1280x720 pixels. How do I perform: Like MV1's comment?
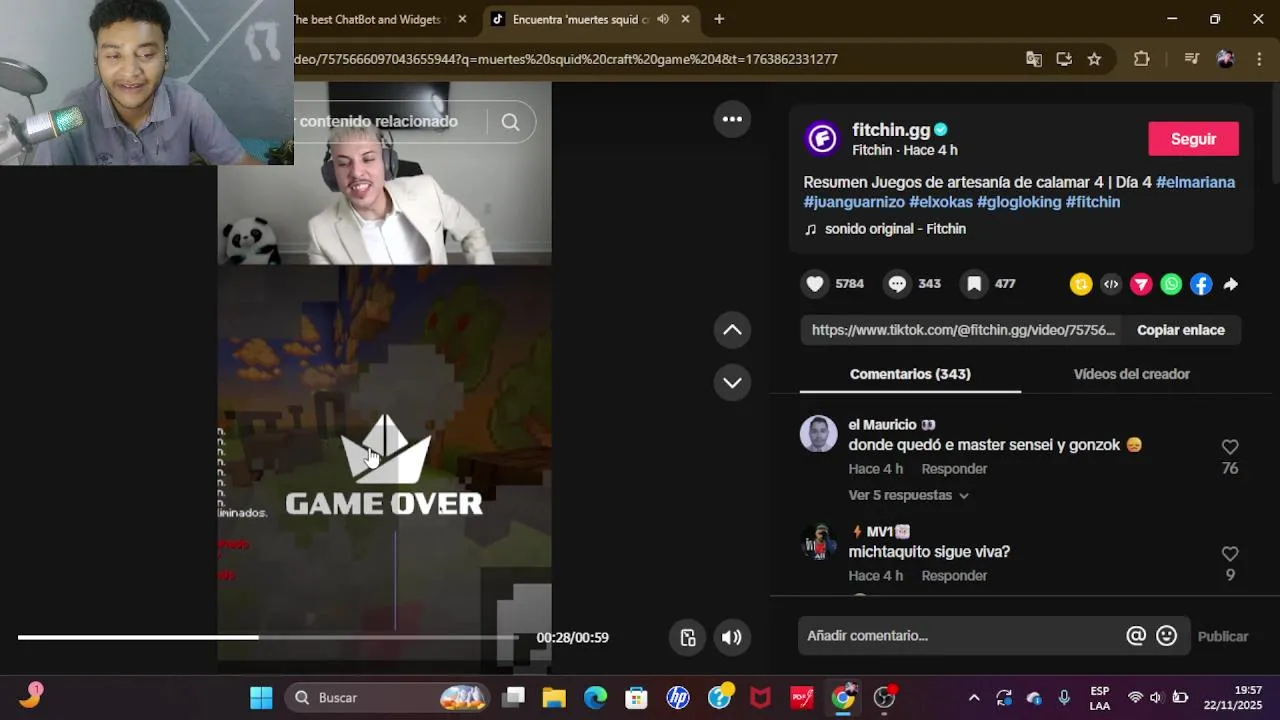pyautogui.click(x=1230, y=554)
